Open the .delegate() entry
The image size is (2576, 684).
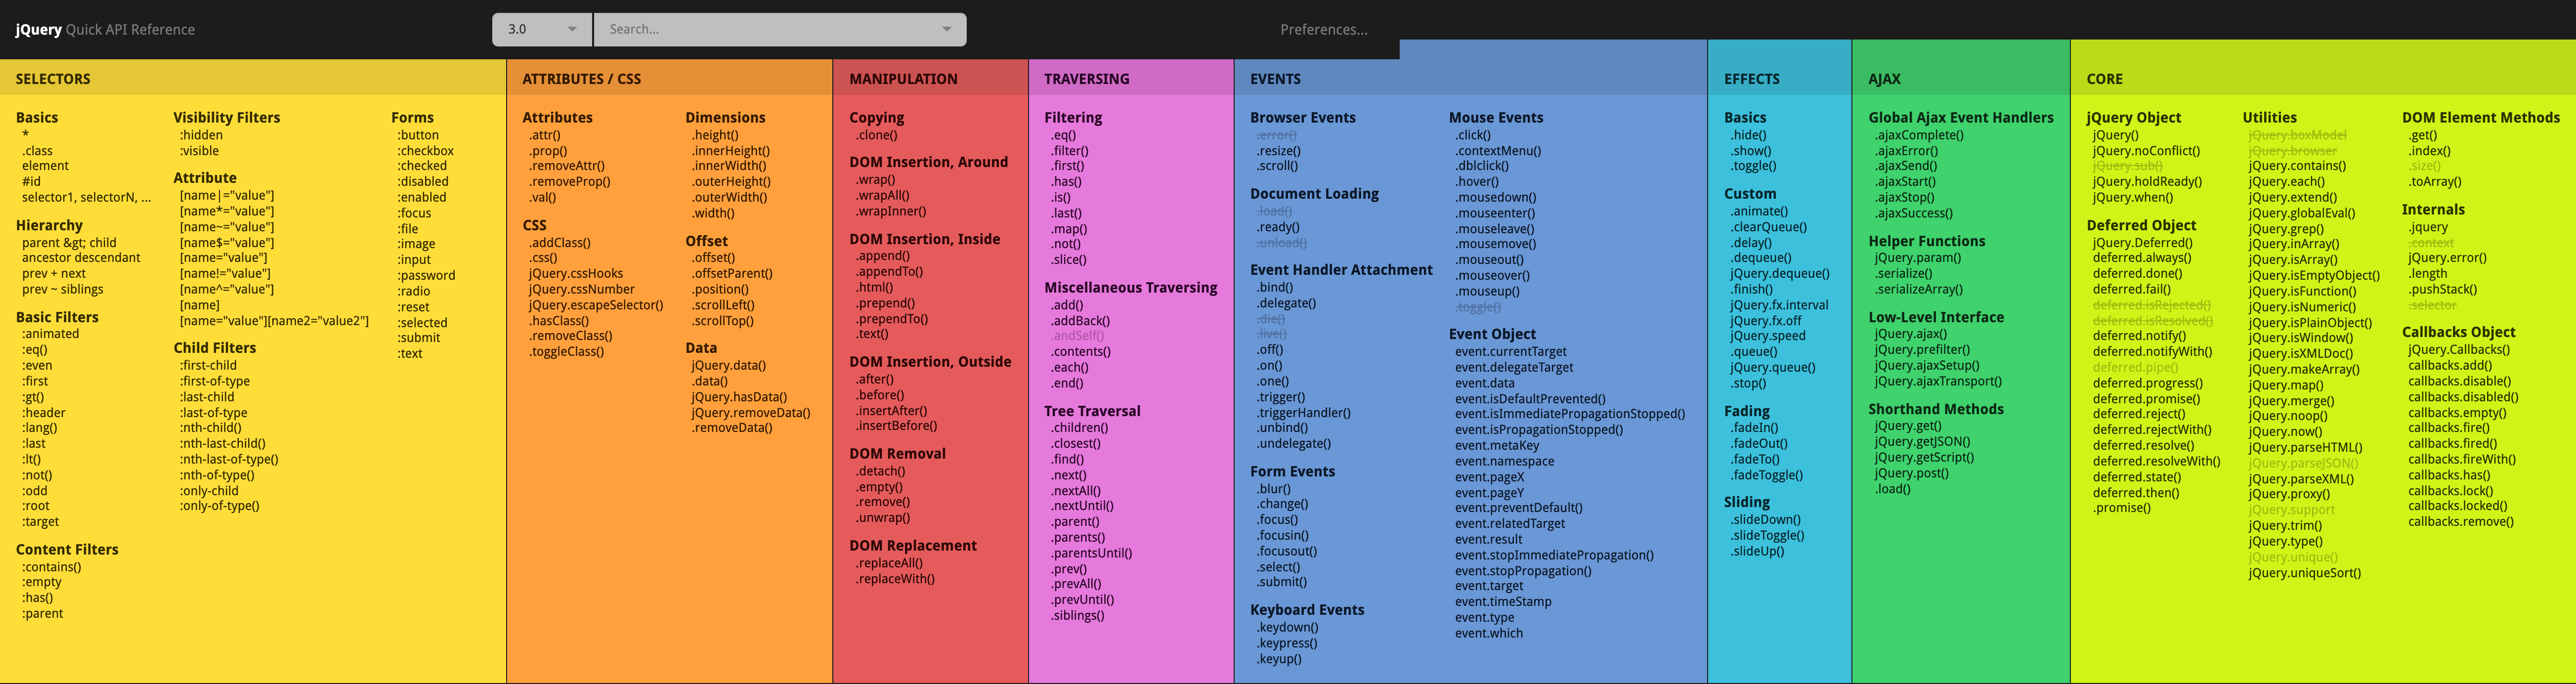pyautogui.click(x=1286, y=303)
